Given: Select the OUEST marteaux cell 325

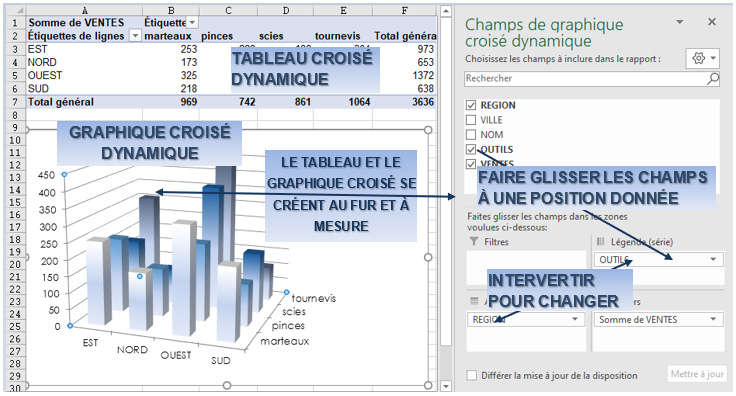Looking at the screenshot, I should 171,76.
